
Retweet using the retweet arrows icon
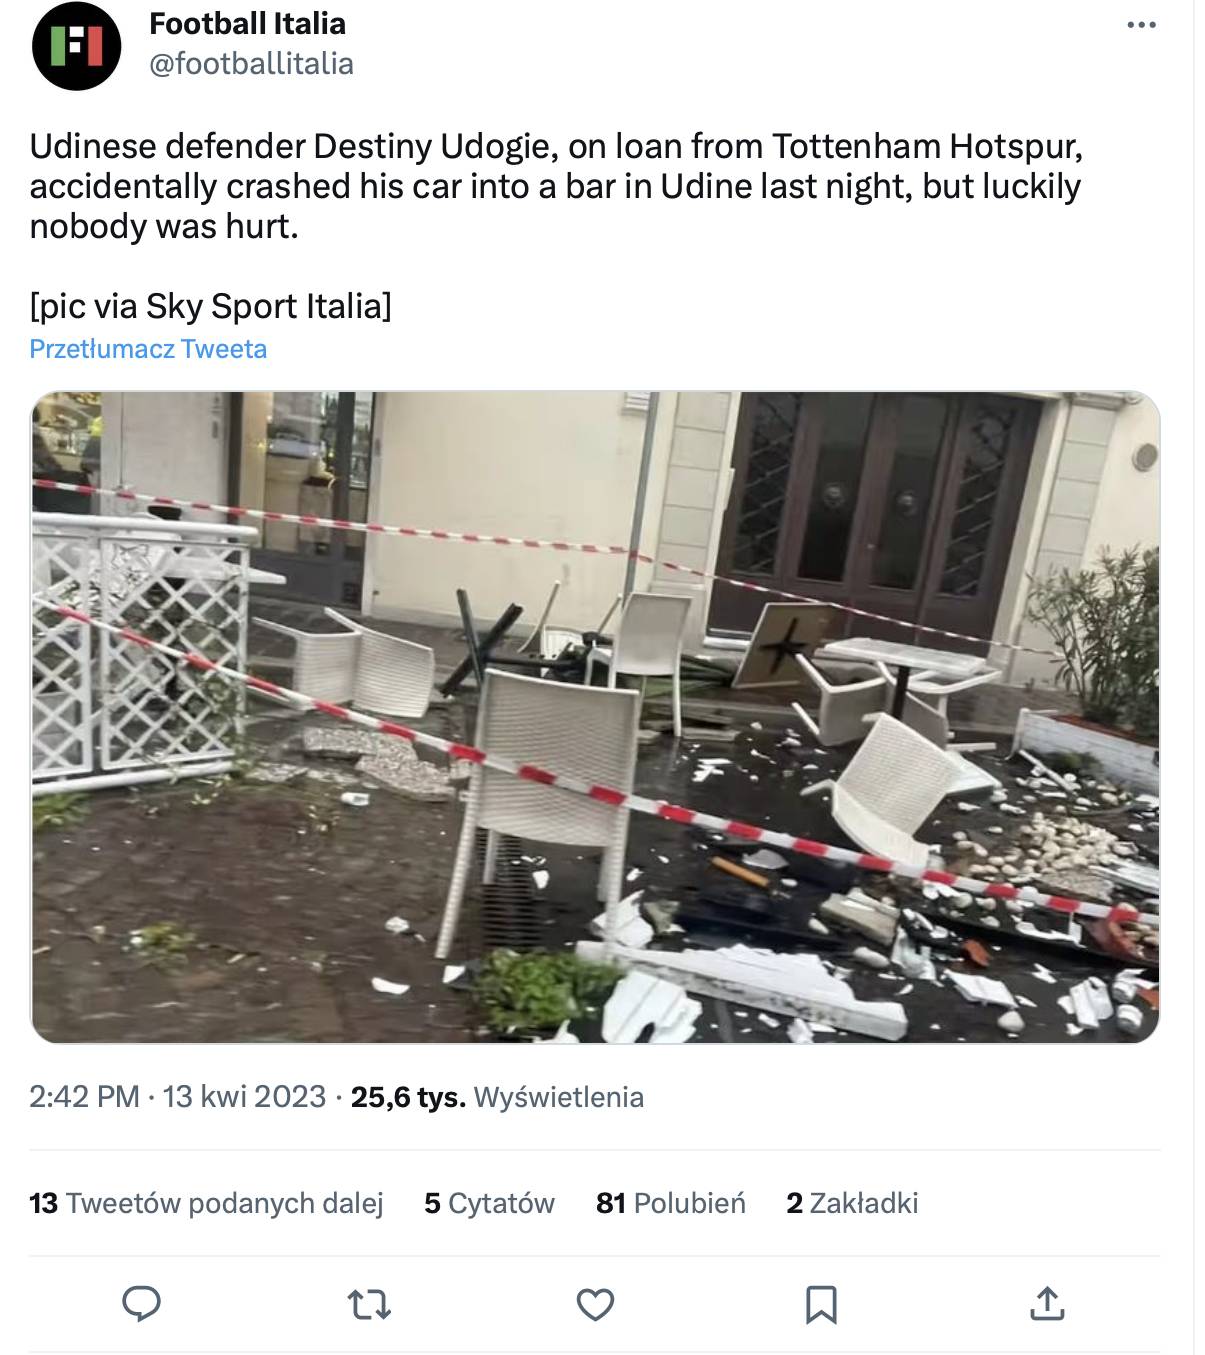click(x=368, y=1304)
